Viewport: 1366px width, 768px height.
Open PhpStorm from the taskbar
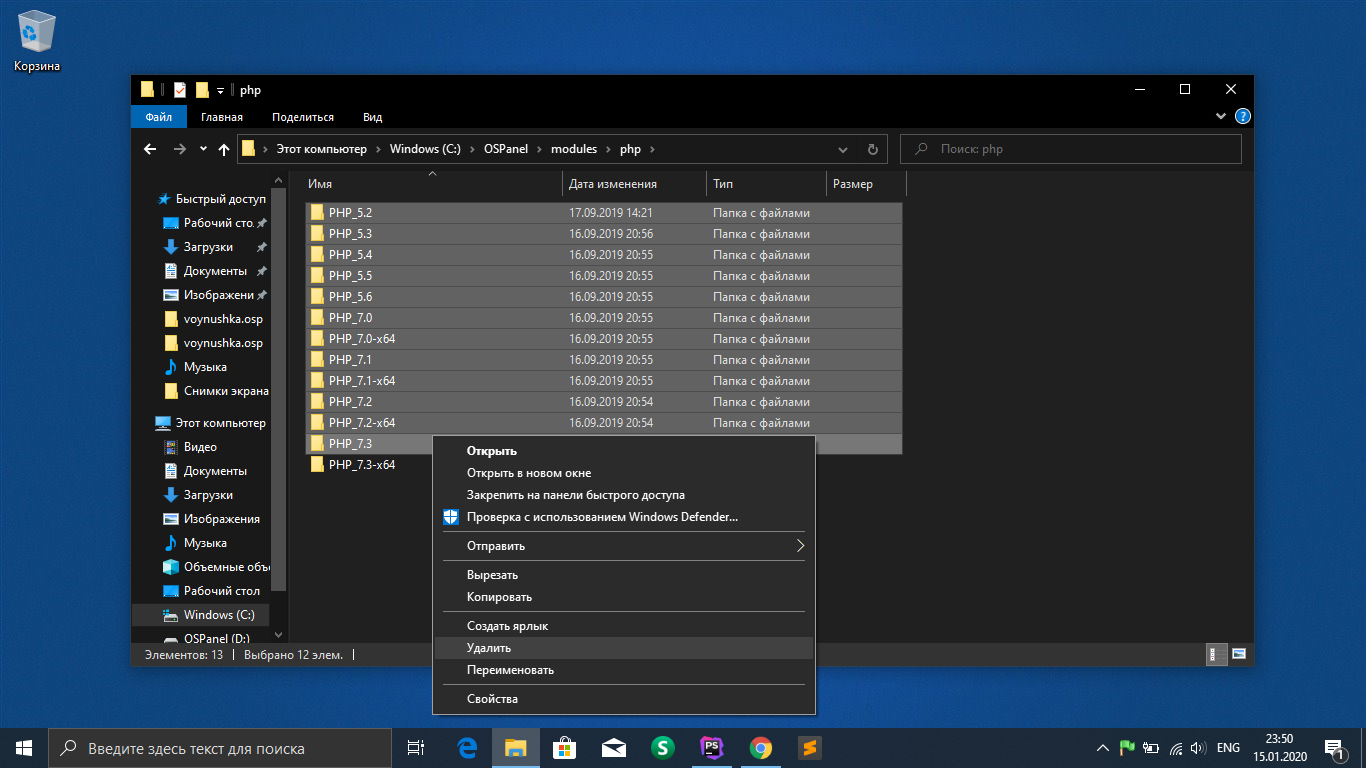tap(712, 748)
